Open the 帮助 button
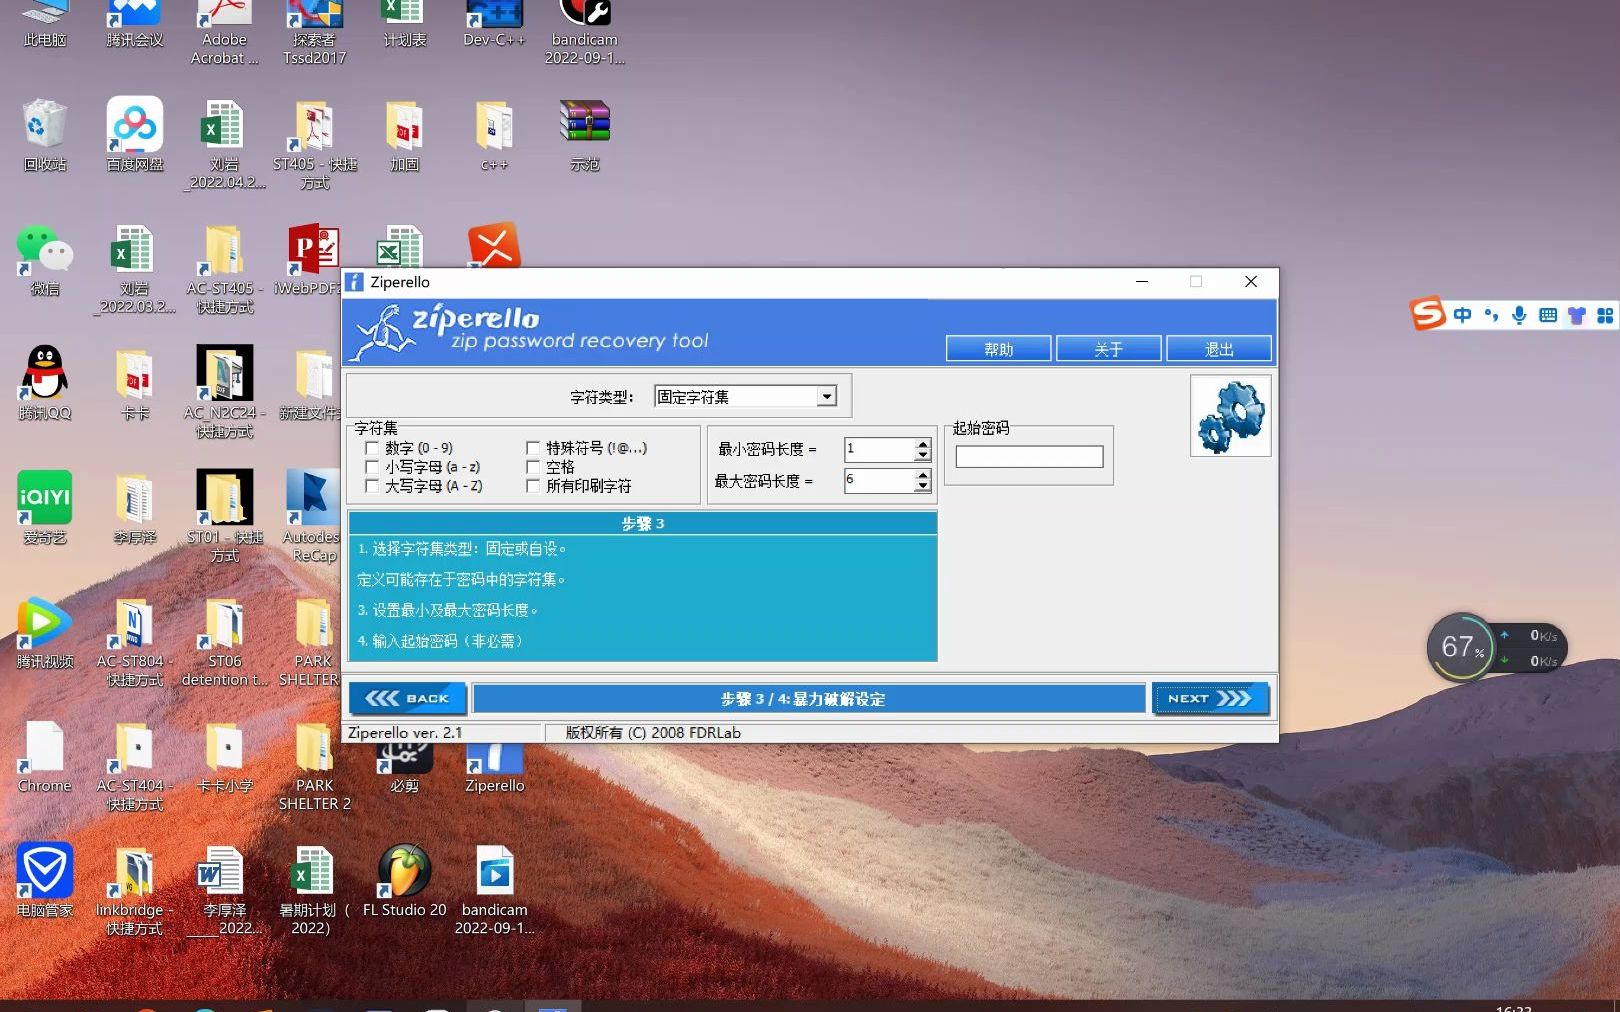1620x1012 pixels. click(x=998, y=349)
